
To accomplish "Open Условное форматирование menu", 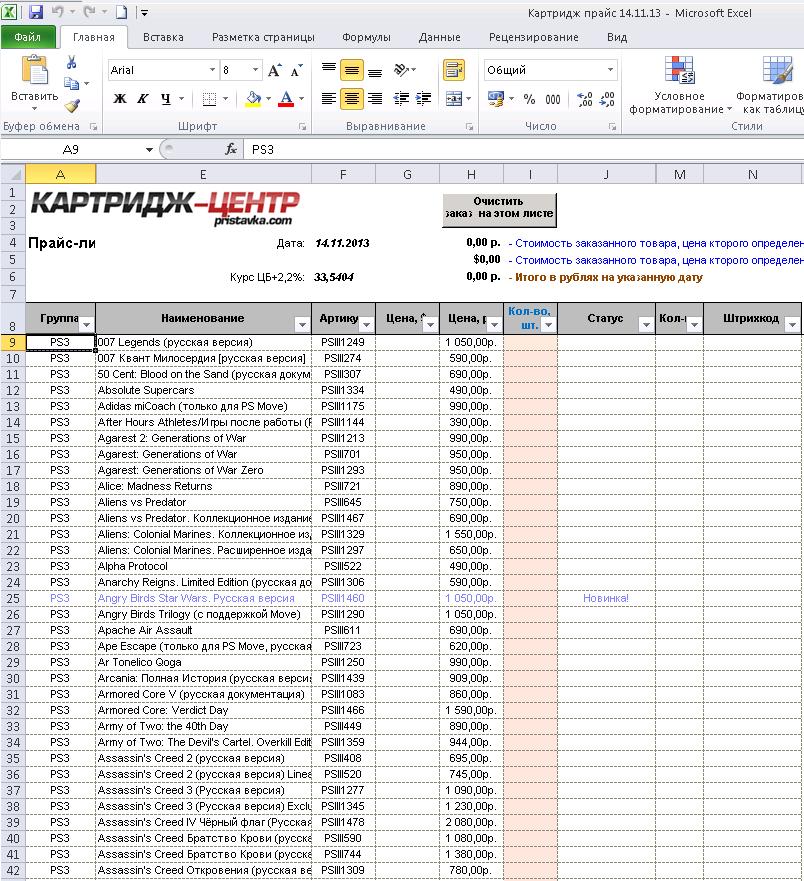I will (680, 85).
